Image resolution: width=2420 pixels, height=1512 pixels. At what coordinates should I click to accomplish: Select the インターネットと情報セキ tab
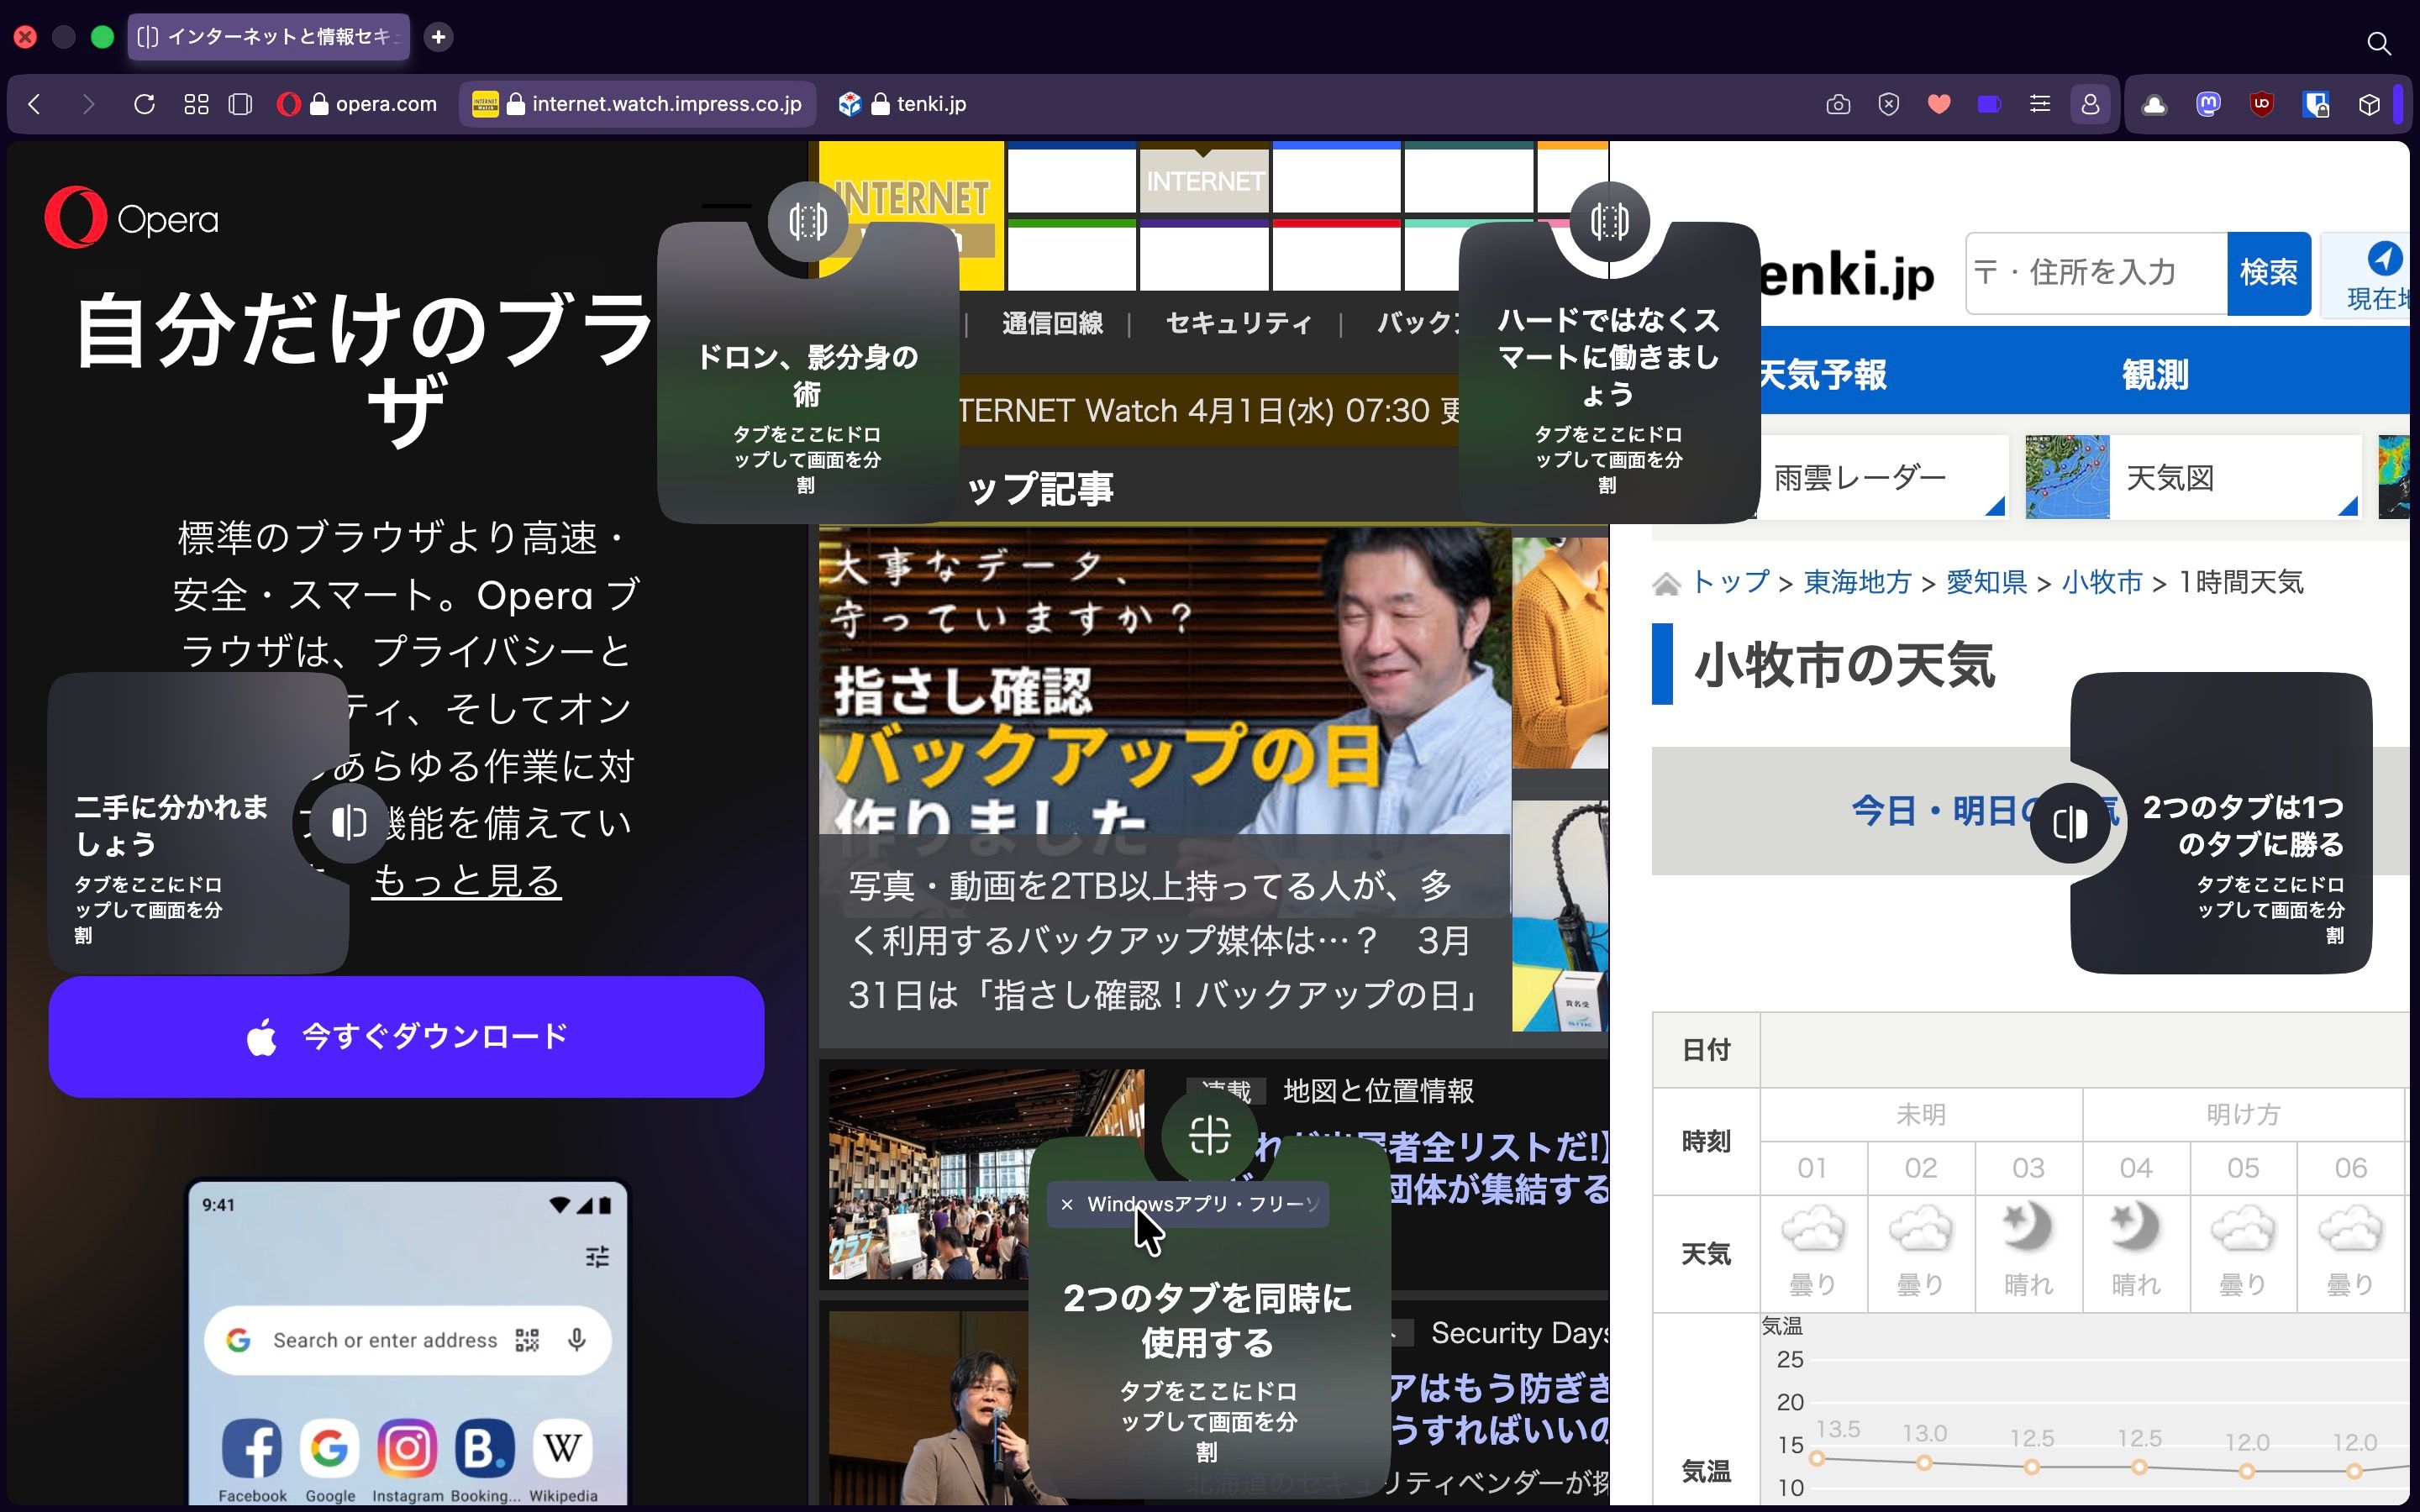point(269,37)
